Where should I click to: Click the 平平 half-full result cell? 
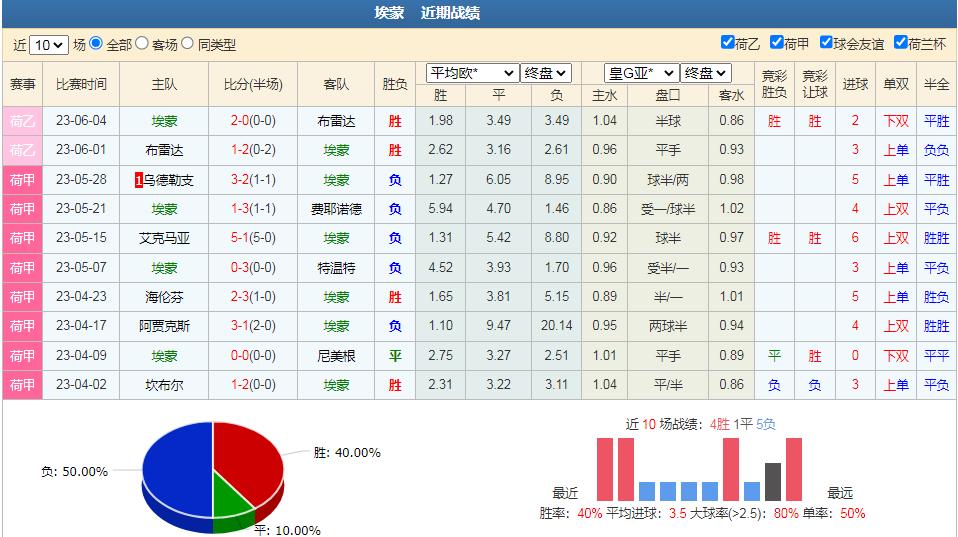pos(936,356)
